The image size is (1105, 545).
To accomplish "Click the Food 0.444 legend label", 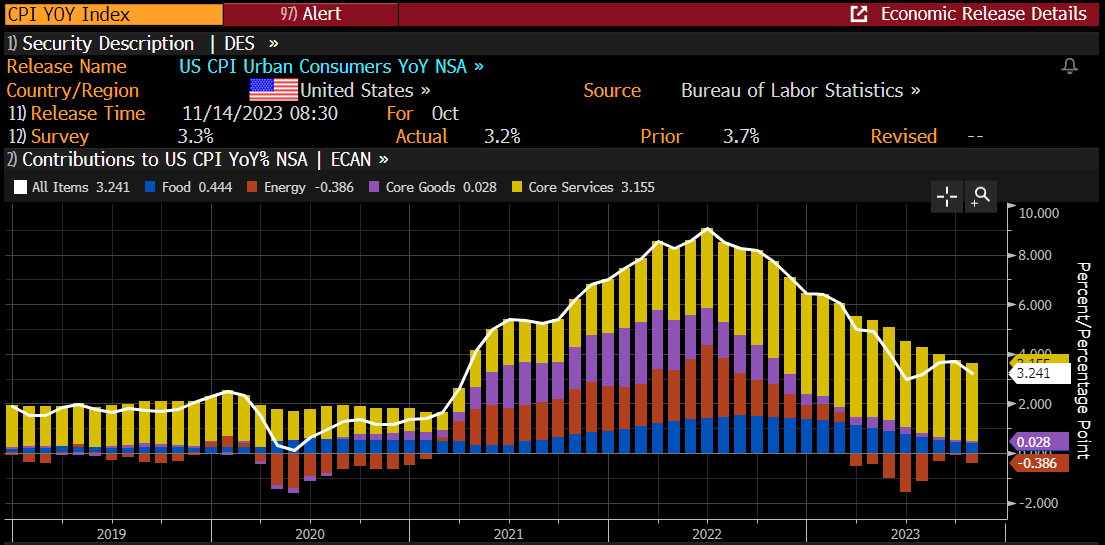I will [x=197, y=188].
